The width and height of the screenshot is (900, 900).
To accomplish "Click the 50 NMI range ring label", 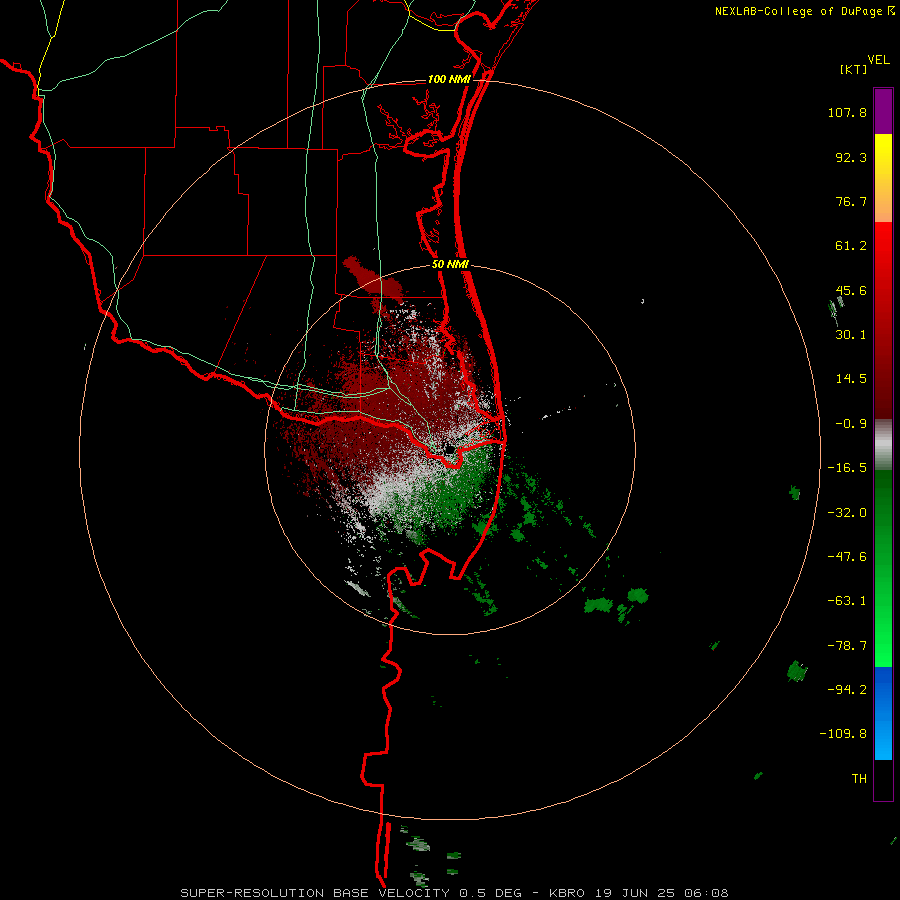I will click(x=450, y=264).
